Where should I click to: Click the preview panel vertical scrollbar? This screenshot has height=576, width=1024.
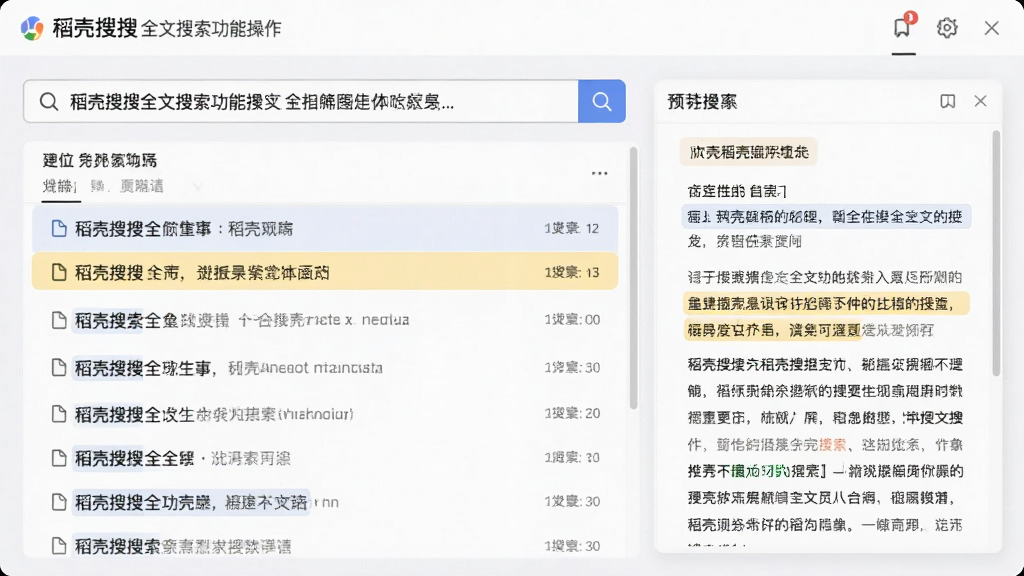click(996, 253)
